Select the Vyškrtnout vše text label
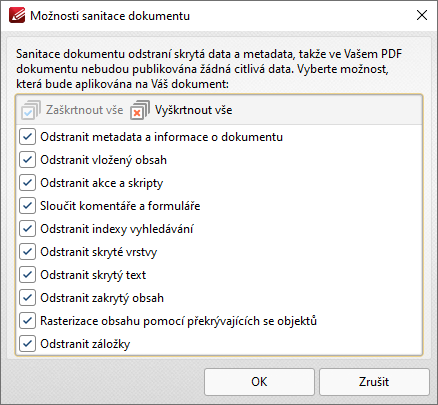The width and height of the screenshot is (438, 405). (193, 110)
